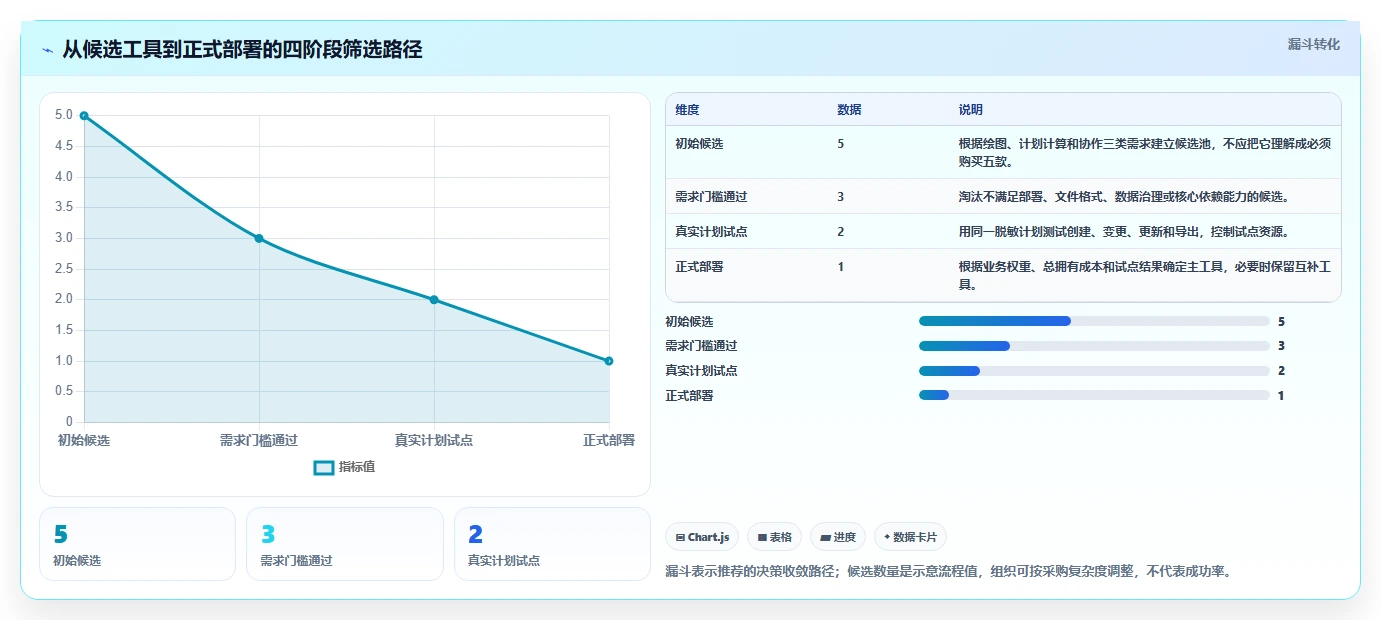Click the chart x-axis label 需求门槛通过
Screen dimensions: 1381x620
click(259, 440)
